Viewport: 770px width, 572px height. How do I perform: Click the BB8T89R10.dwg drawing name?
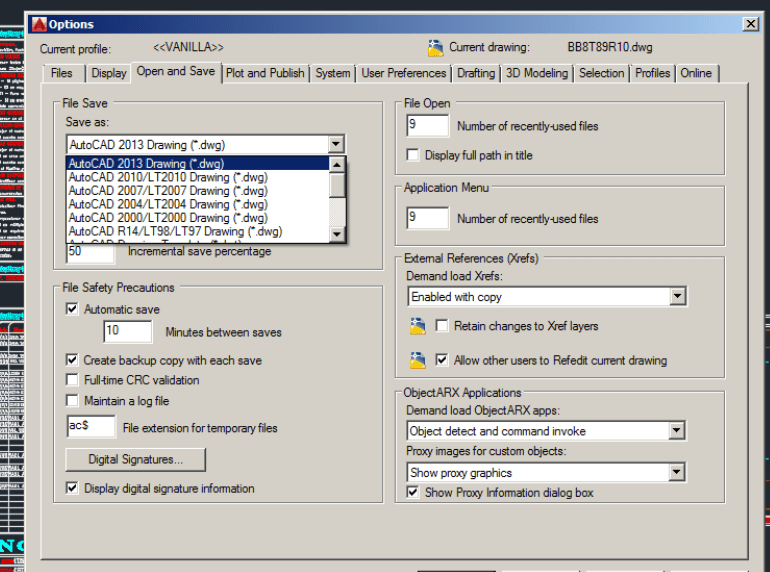610,47
